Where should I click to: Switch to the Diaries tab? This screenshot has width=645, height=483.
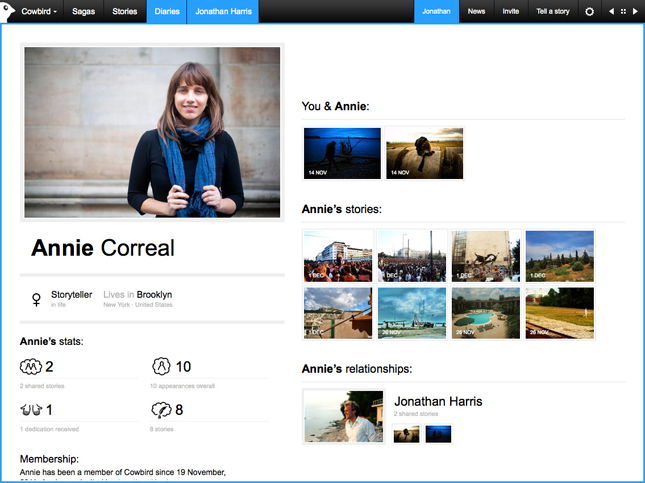click(x=166, y=12)
